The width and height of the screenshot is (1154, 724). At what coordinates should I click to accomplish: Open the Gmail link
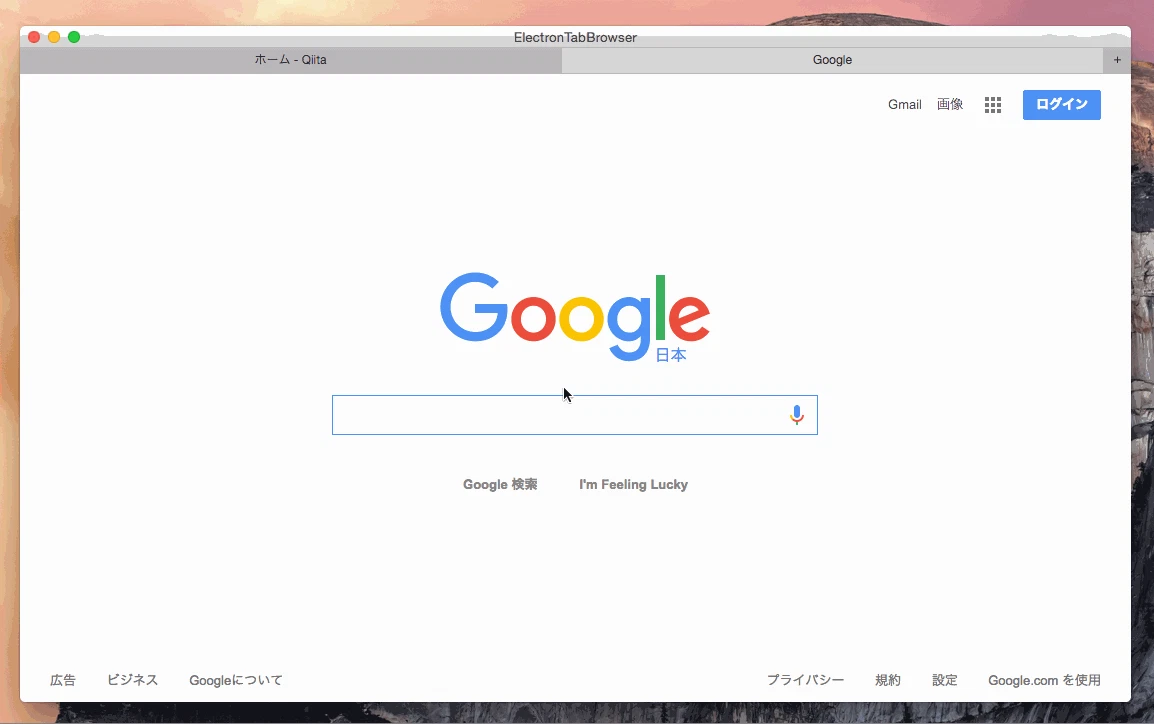point(905,104)
